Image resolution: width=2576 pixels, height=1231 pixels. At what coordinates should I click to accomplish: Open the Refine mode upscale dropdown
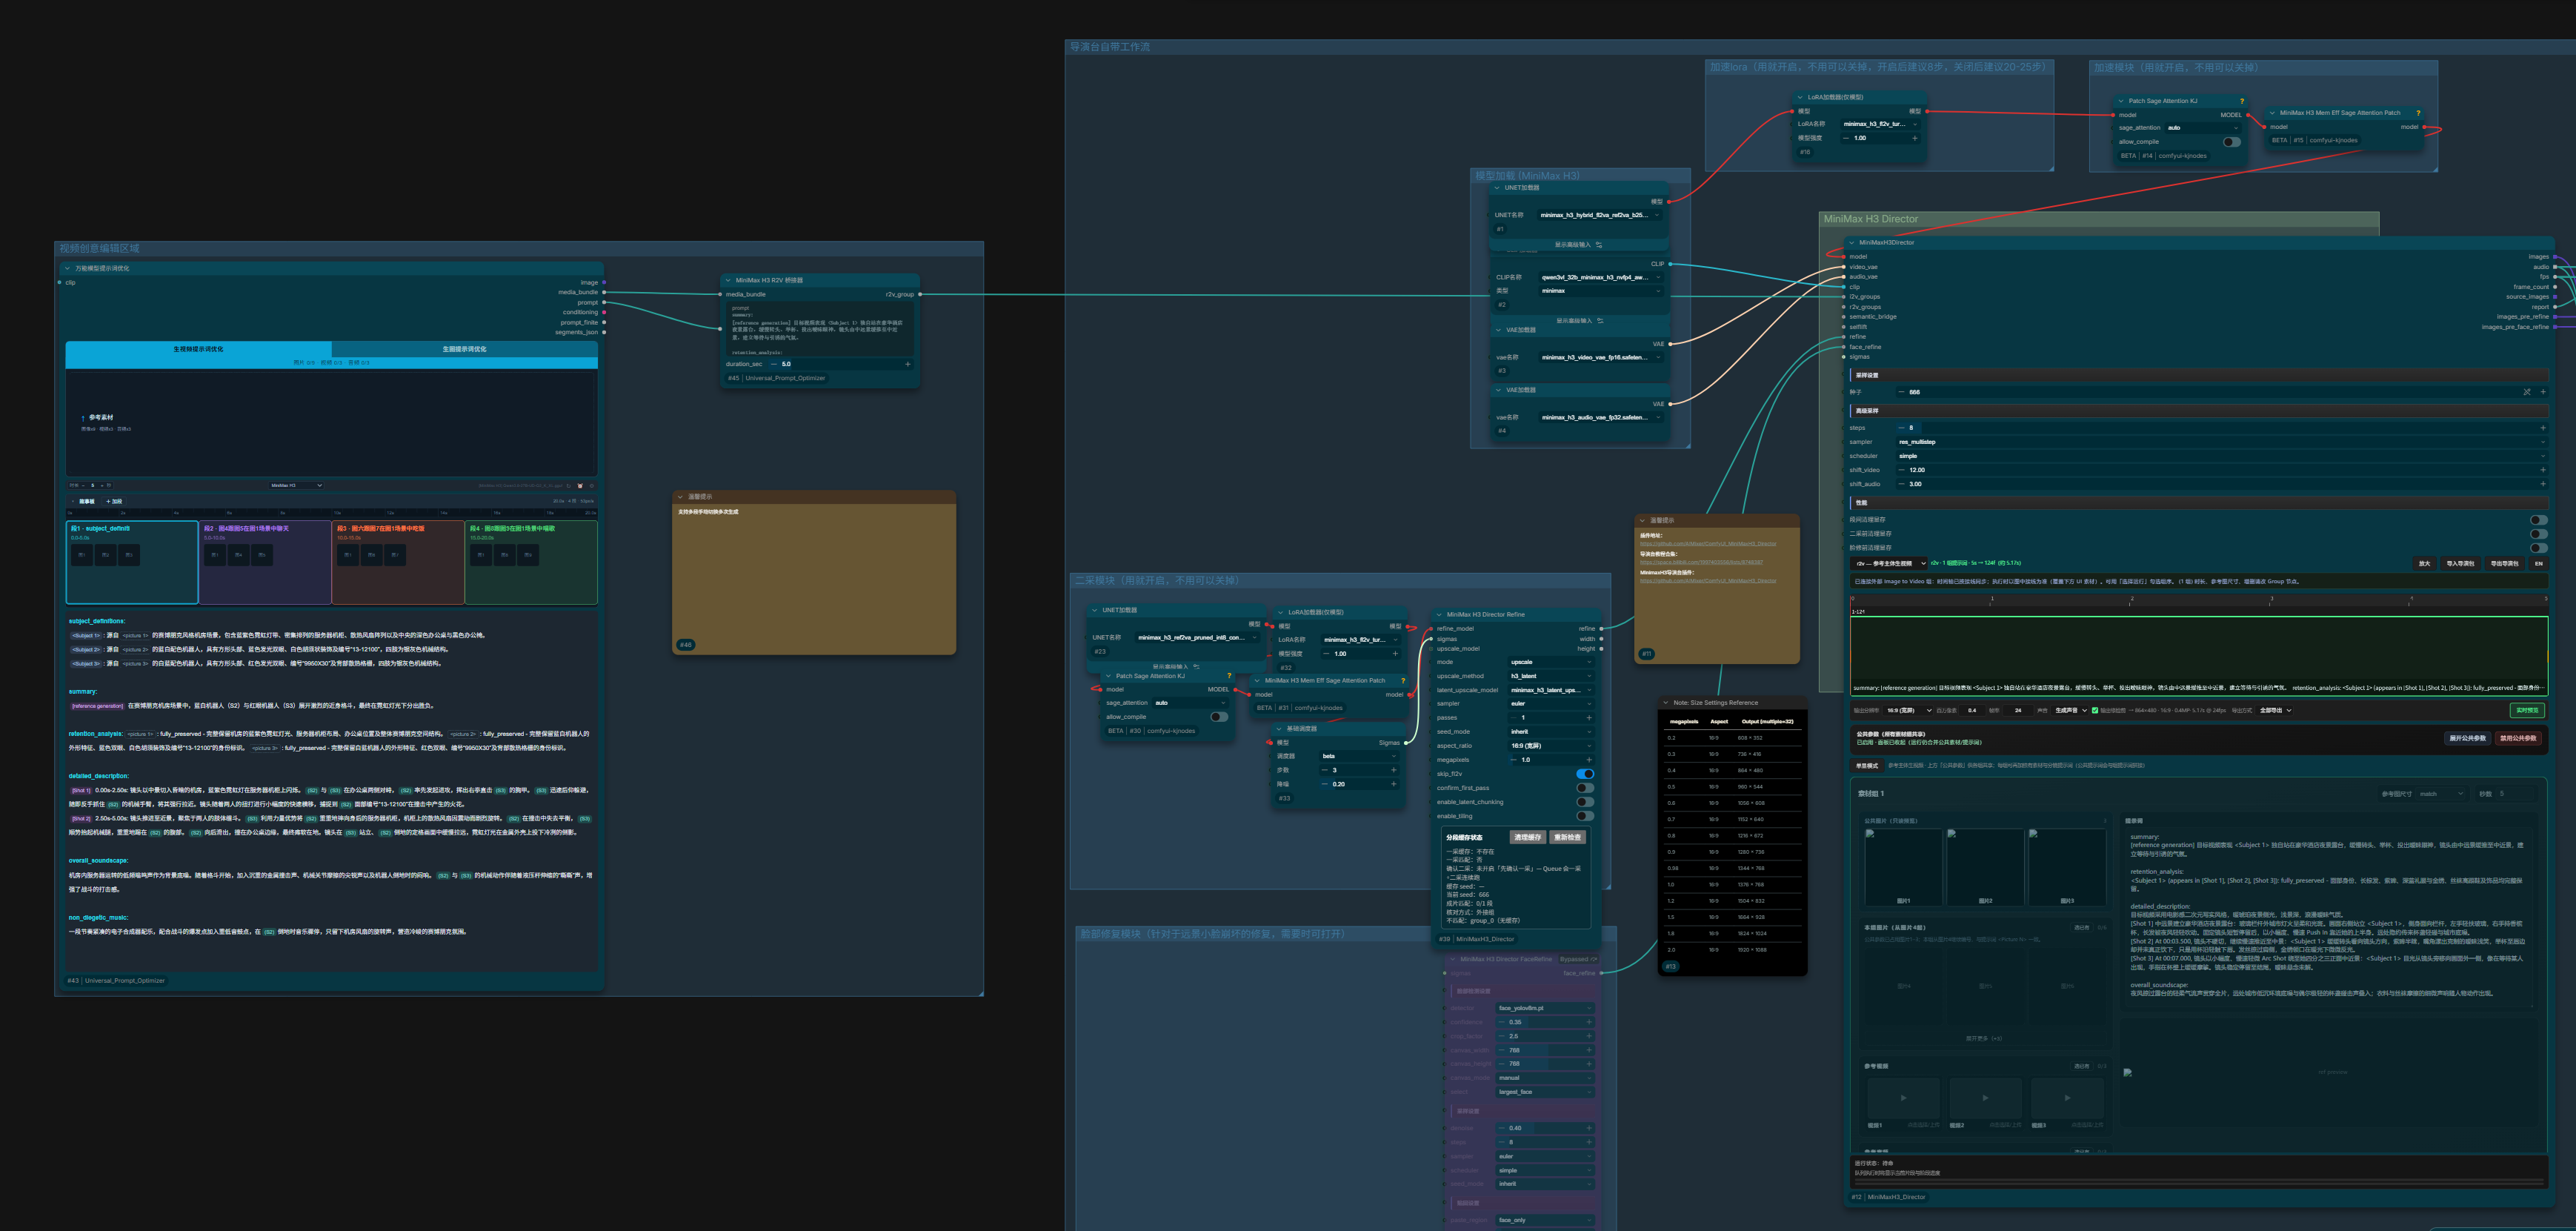click(x=1551, y=662)
